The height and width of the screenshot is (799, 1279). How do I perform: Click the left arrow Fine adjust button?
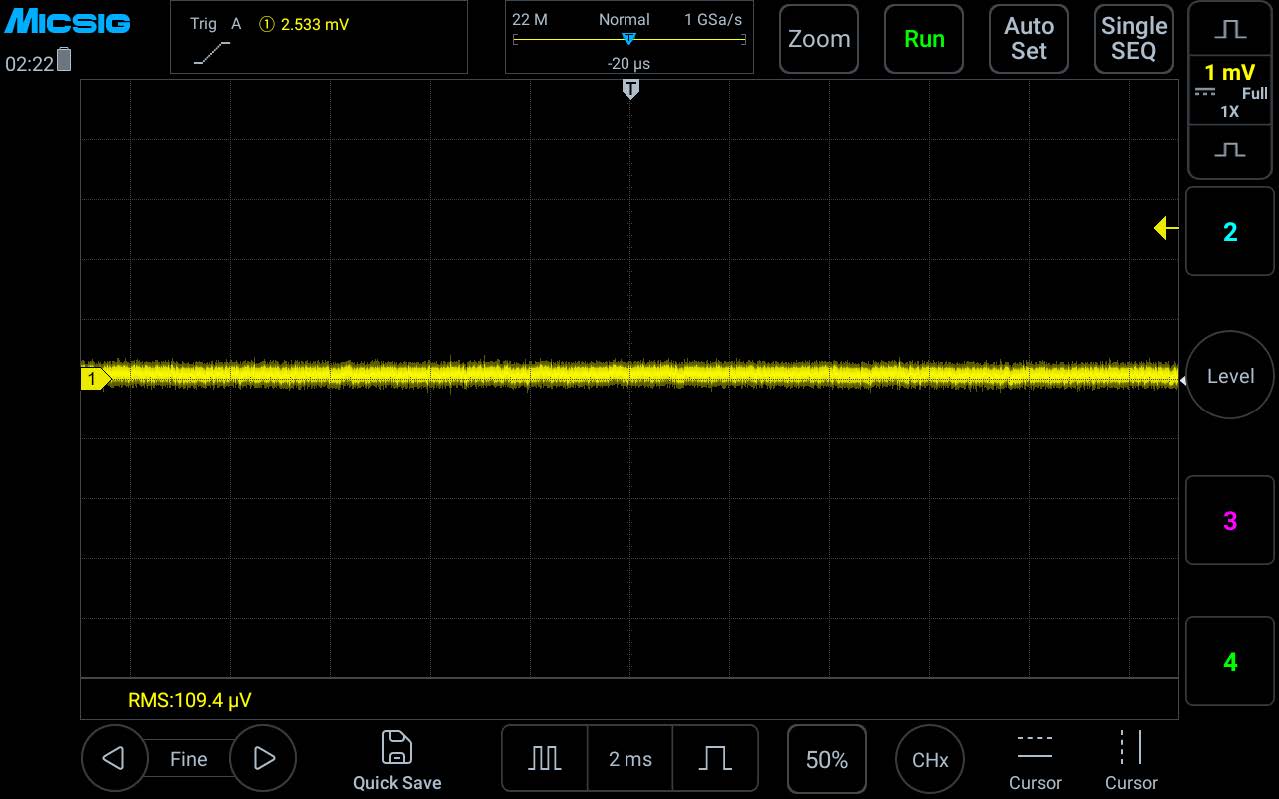tap(113, 759)
